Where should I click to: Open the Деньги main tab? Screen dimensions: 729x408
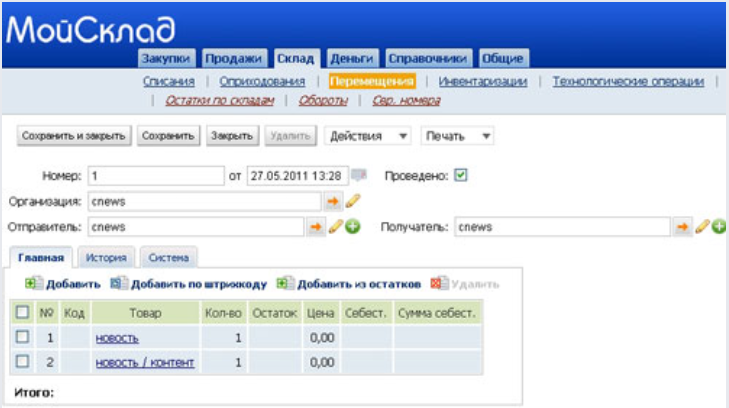pos(352,59)
